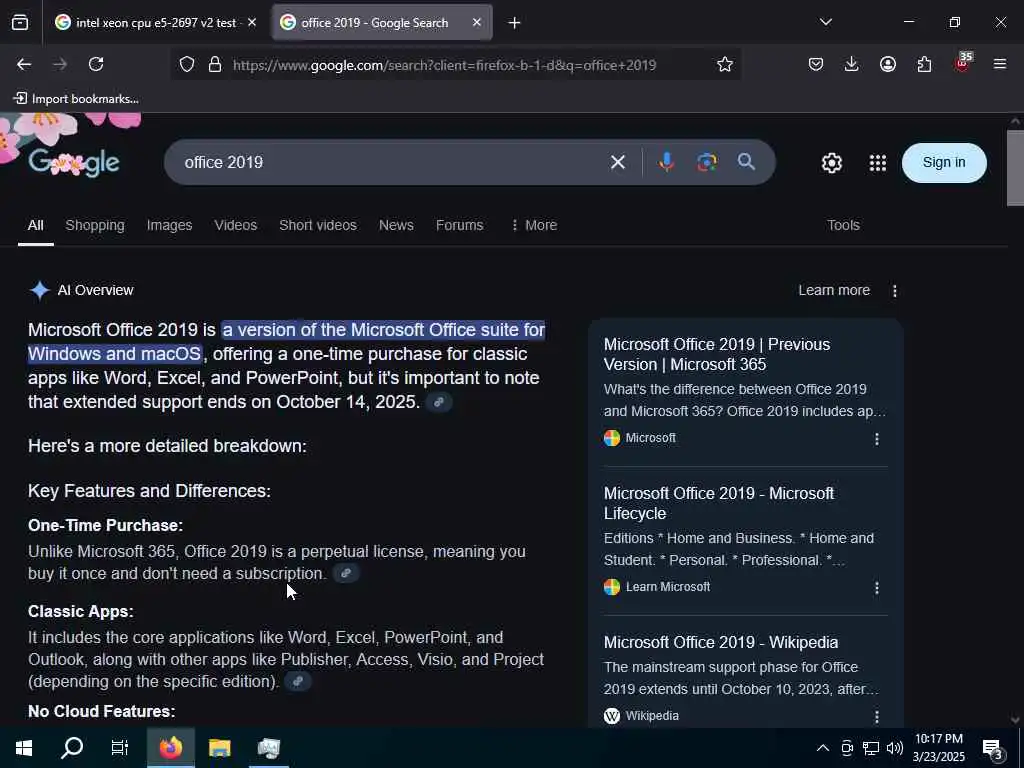Image resolution: width=1024 pixels, height=768 pixels.
Task: Go back to previous page
Action: [x=24, y=64]
